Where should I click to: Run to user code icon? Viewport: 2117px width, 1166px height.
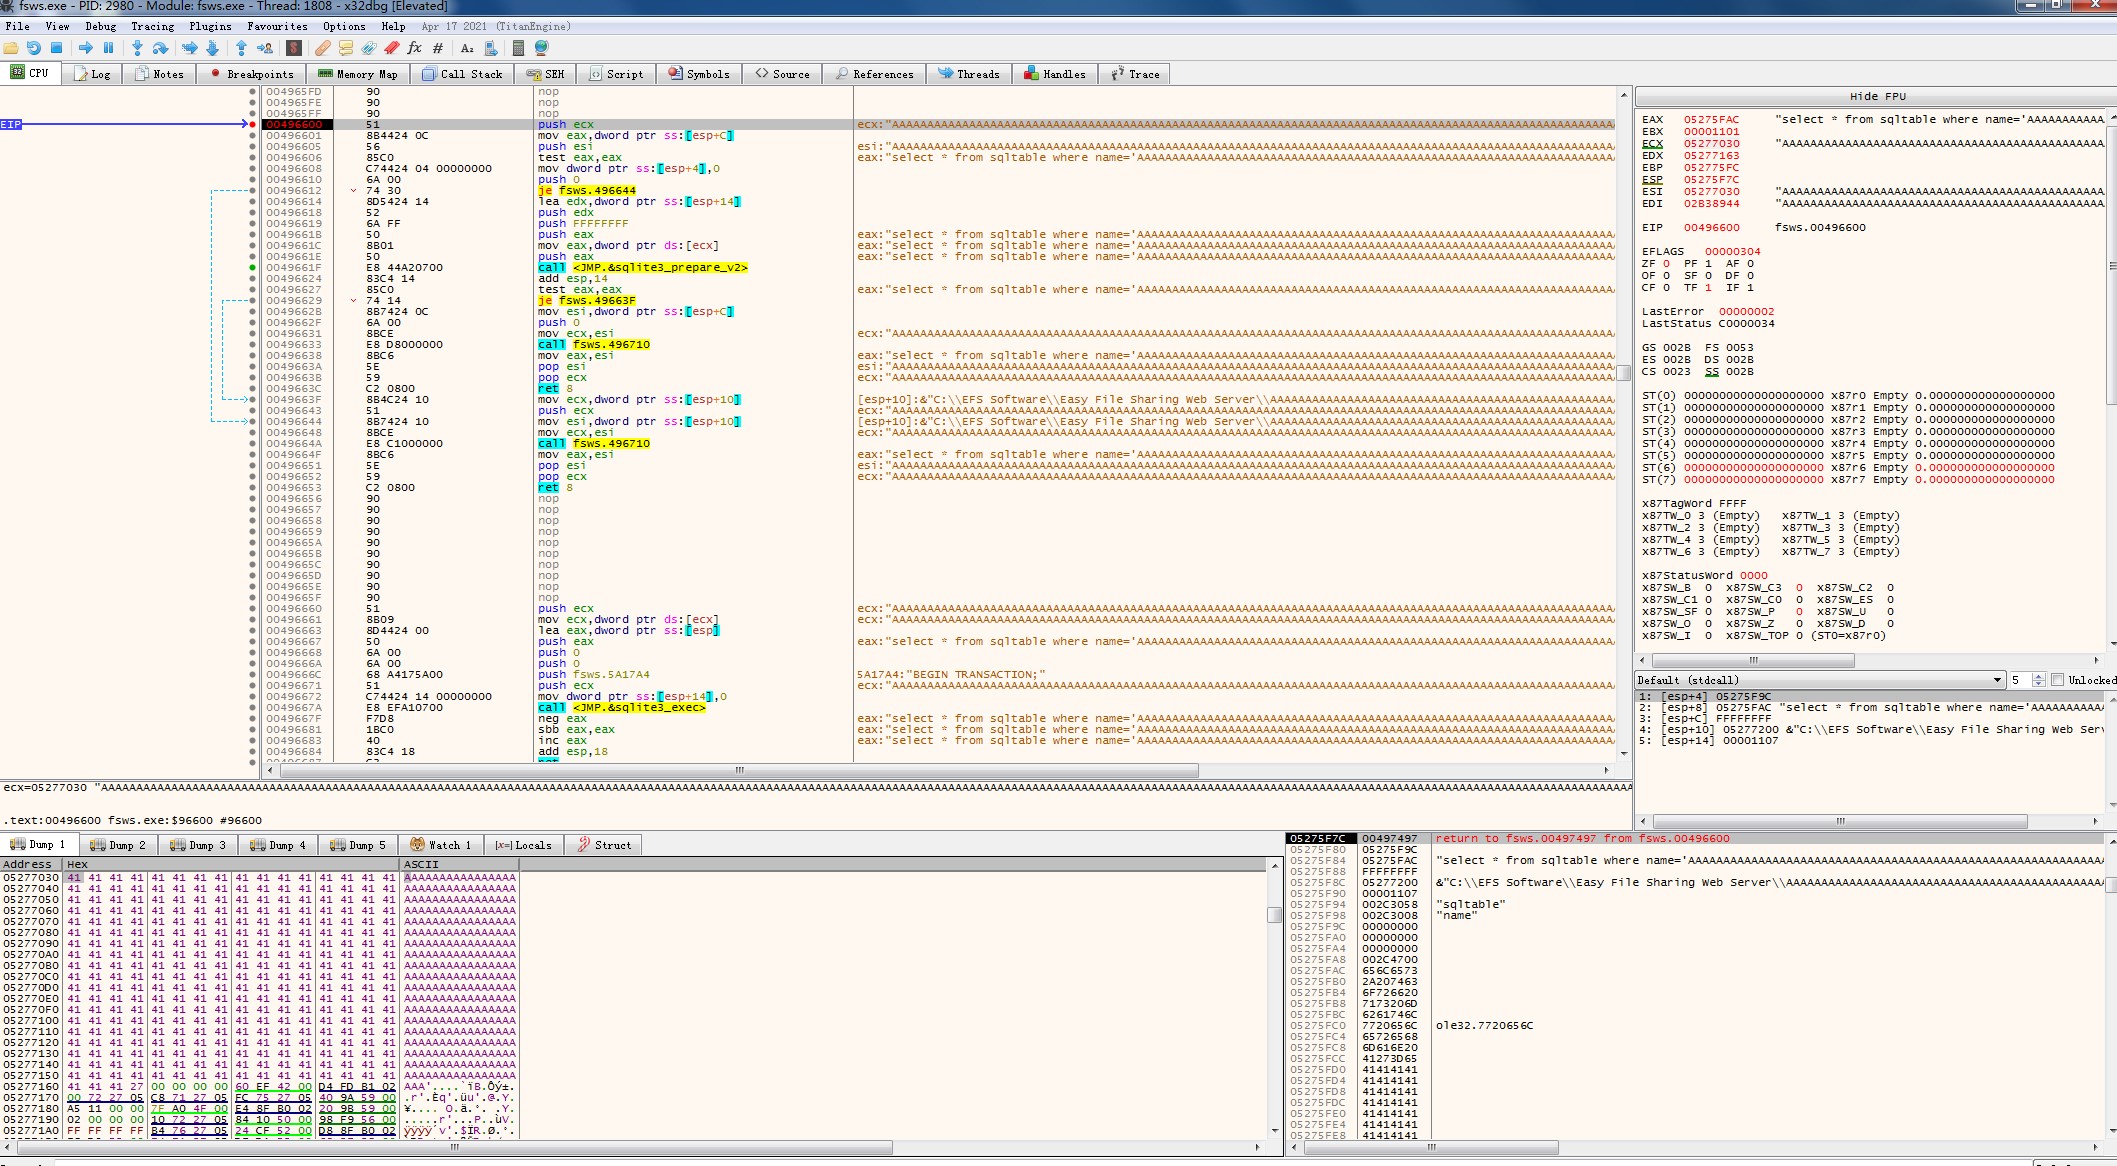(265, 48)
